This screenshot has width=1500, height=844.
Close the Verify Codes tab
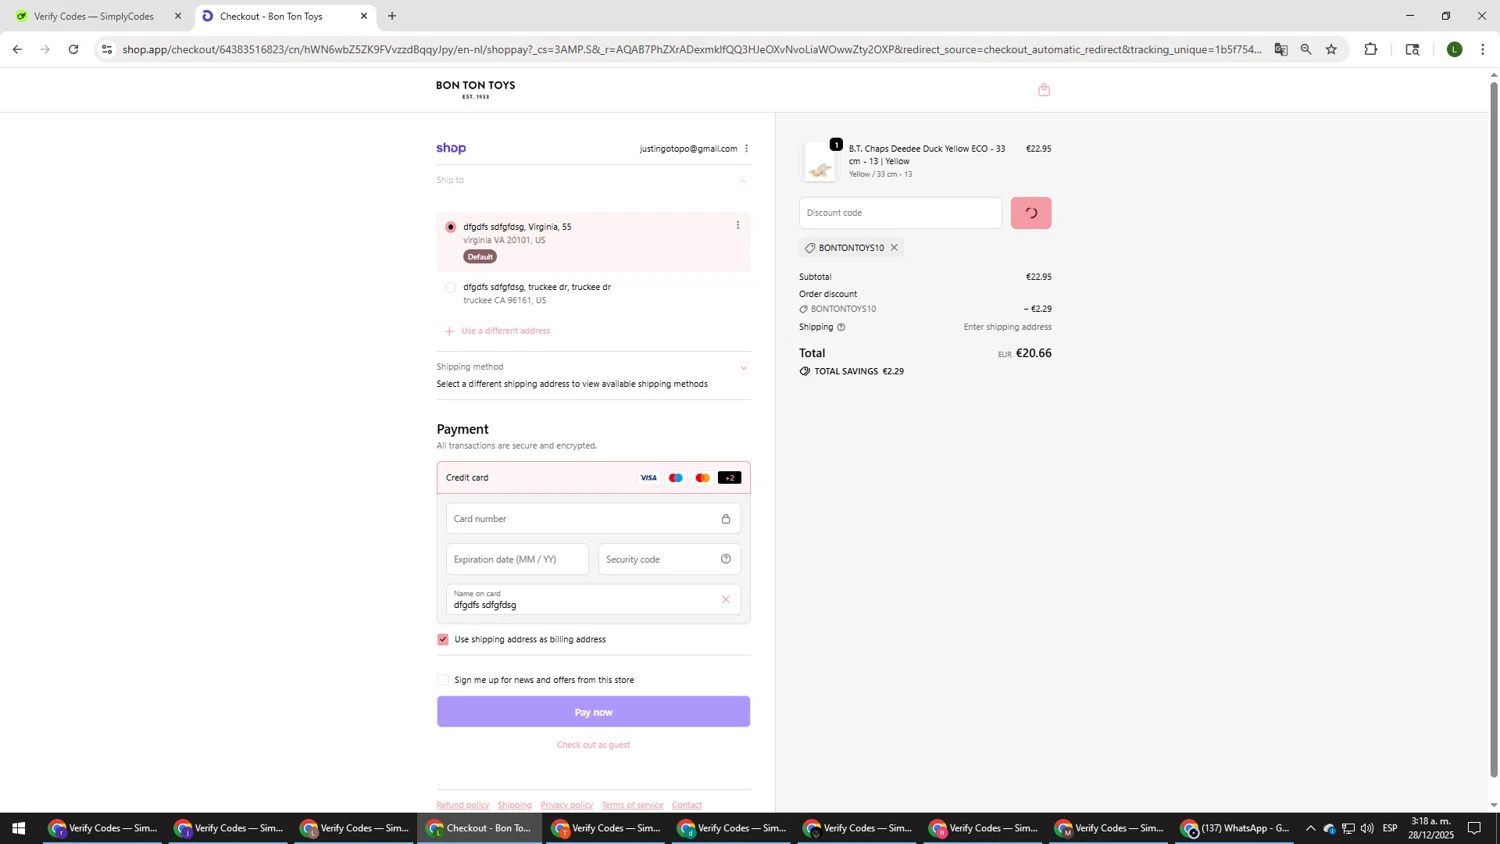tap(178, 16)
